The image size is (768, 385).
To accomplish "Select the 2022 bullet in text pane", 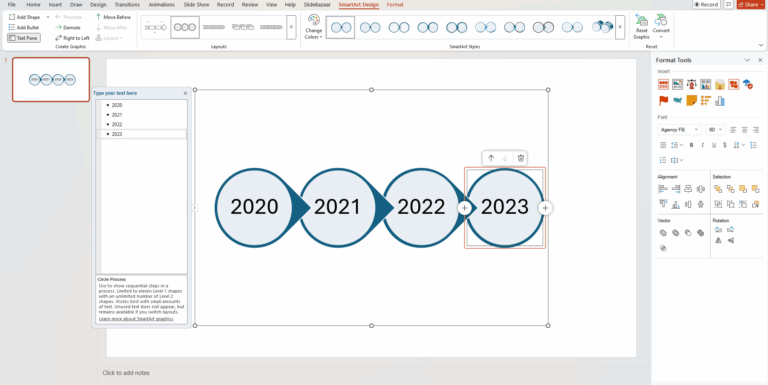I will pos(117,124).
